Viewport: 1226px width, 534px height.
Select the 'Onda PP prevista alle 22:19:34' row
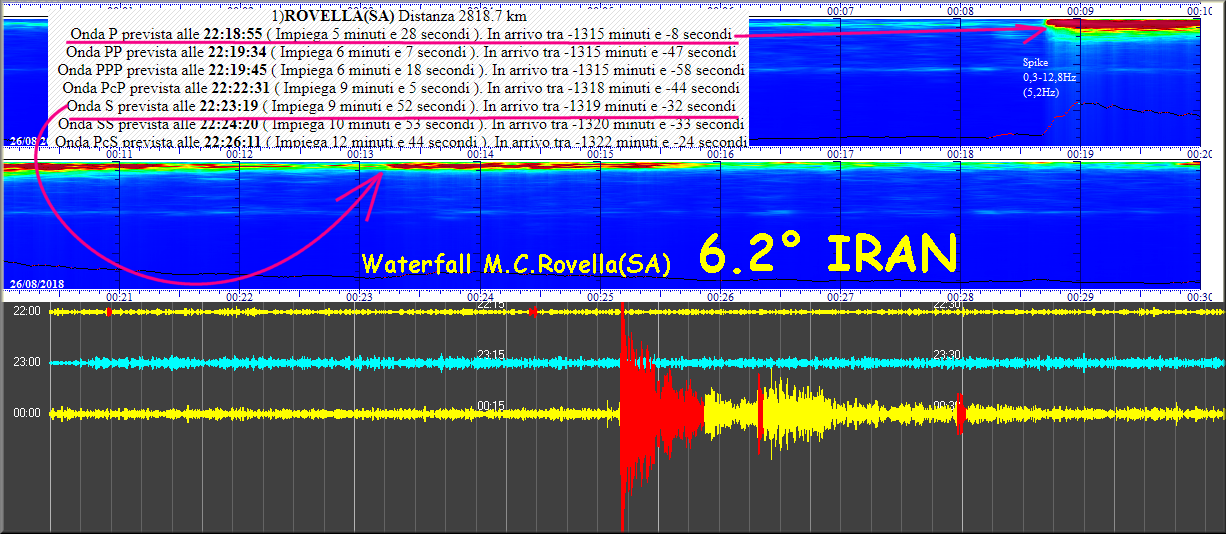pyautogui.click(x=401, y=52)
